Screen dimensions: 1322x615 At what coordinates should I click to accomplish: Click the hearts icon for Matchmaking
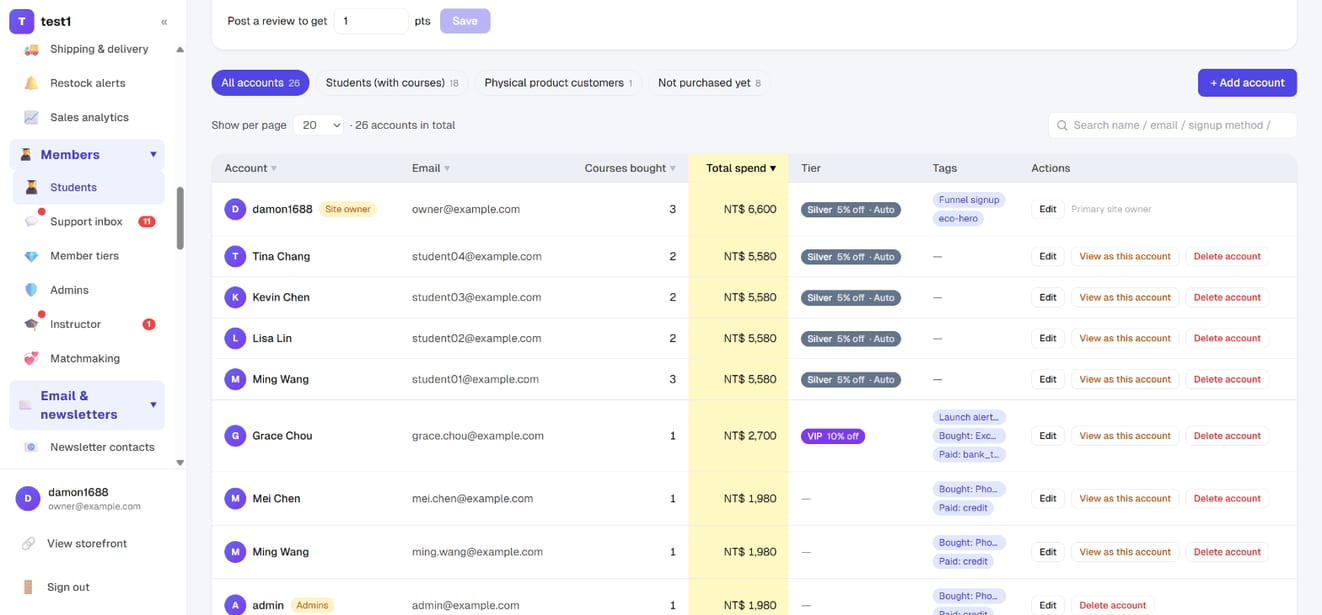[31, 358]
